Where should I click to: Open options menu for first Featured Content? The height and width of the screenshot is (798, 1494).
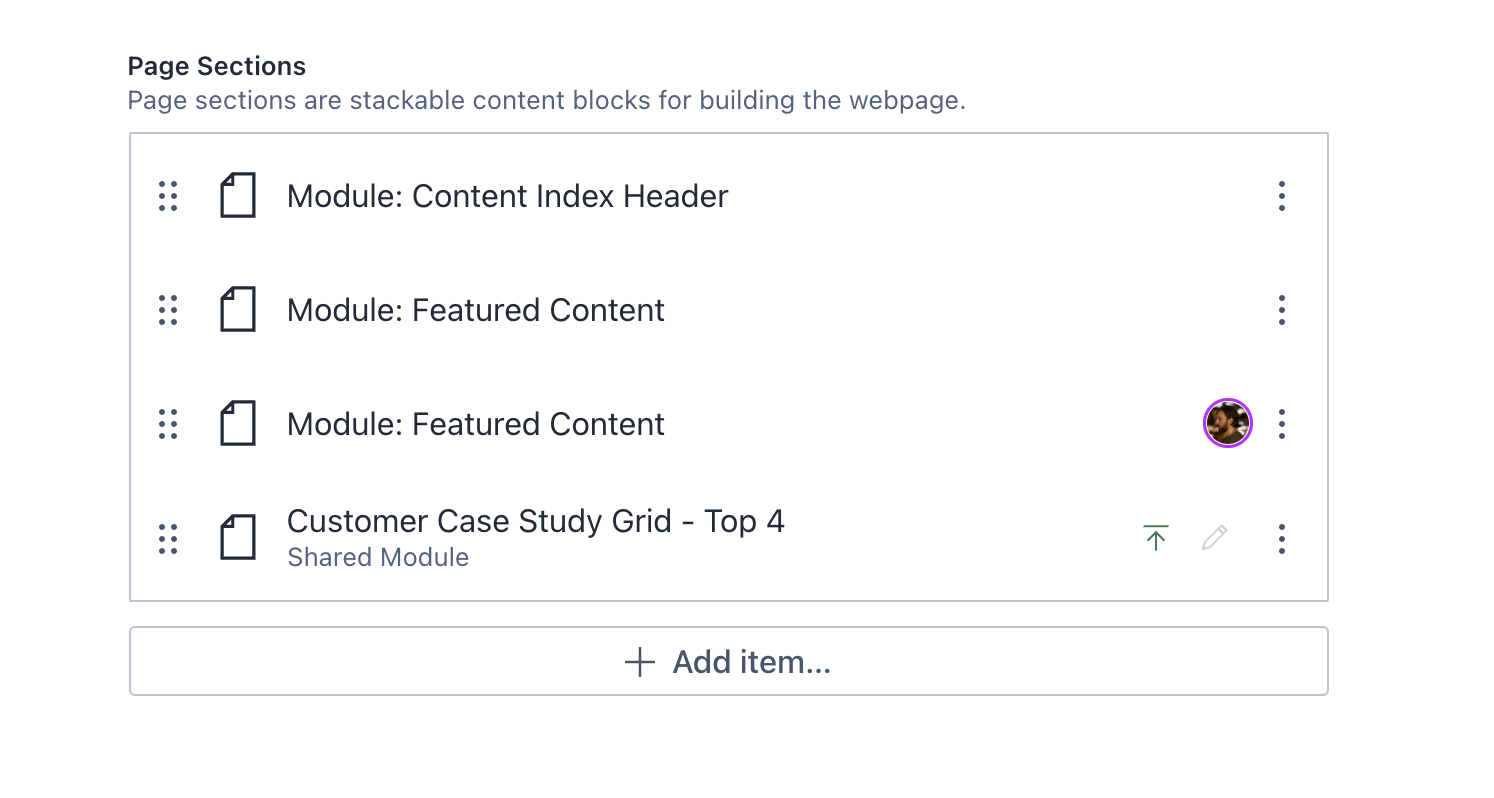[x=1282, y=310]
